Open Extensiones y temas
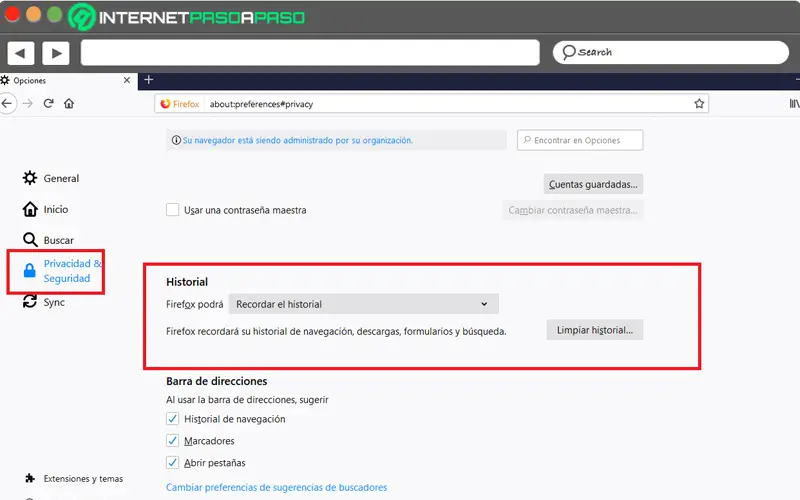Image resolution: width=800 pixels, height=500 pixels. tap(73, 479)
